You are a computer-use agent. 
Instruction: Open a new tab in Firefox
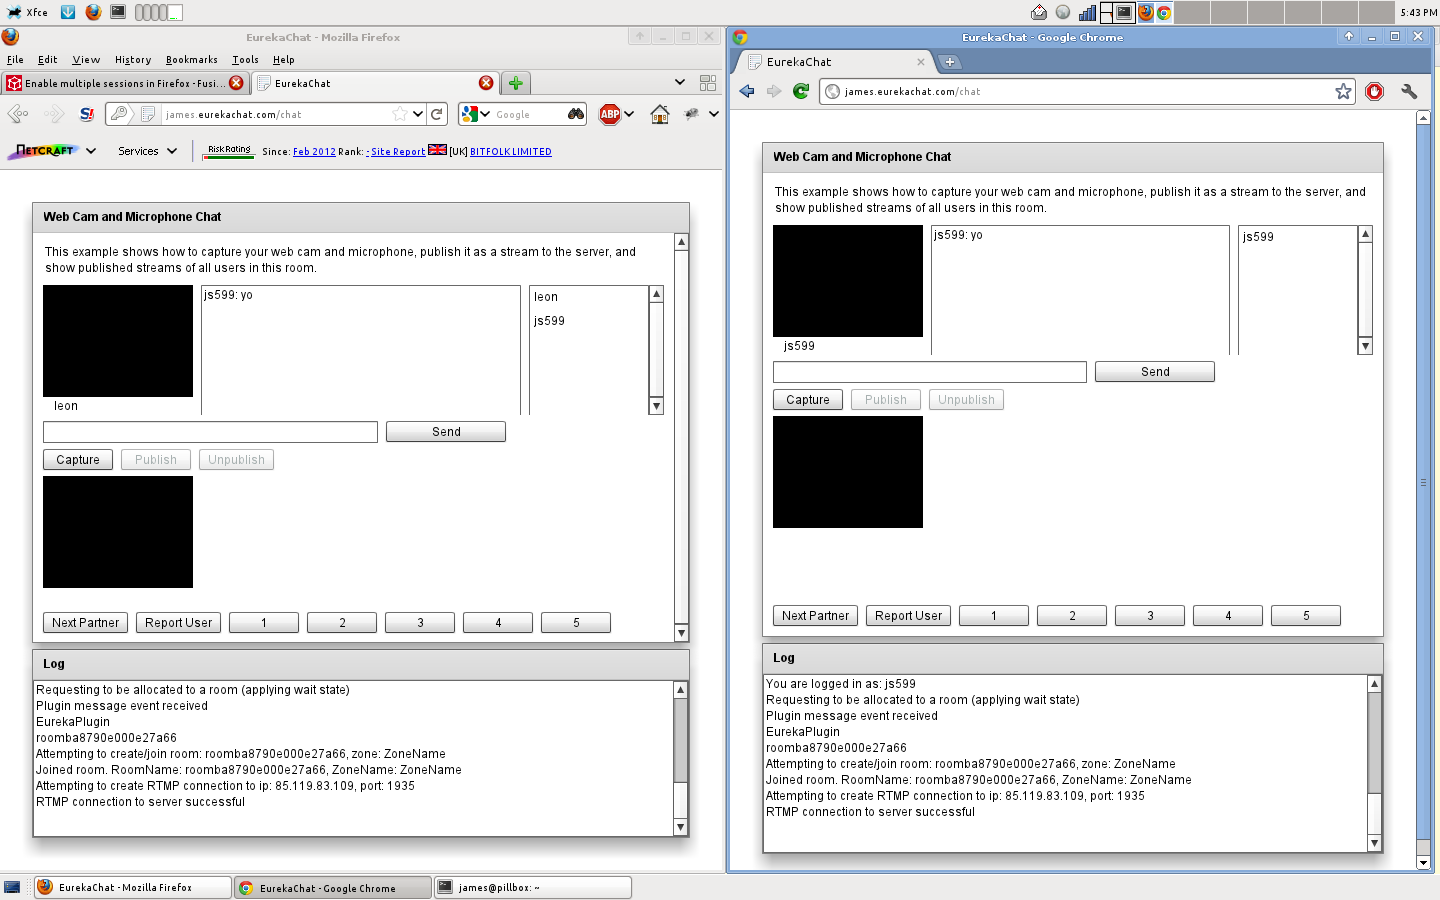pos(515,83)
